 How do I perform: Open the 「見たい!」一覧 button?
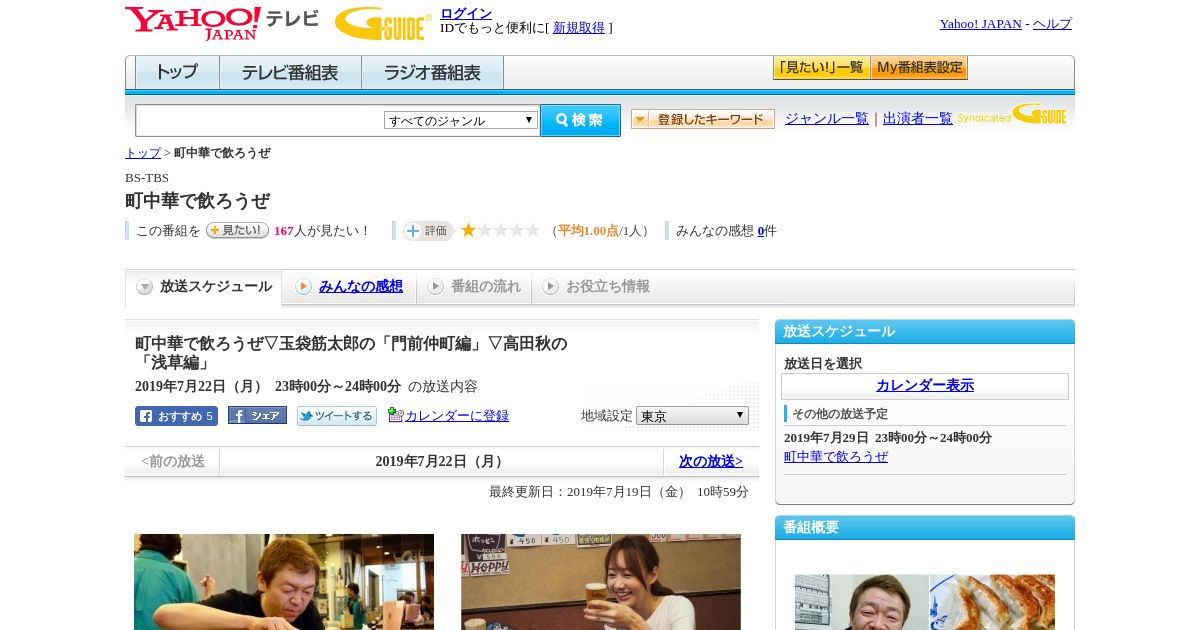click(x=821, y=68)
